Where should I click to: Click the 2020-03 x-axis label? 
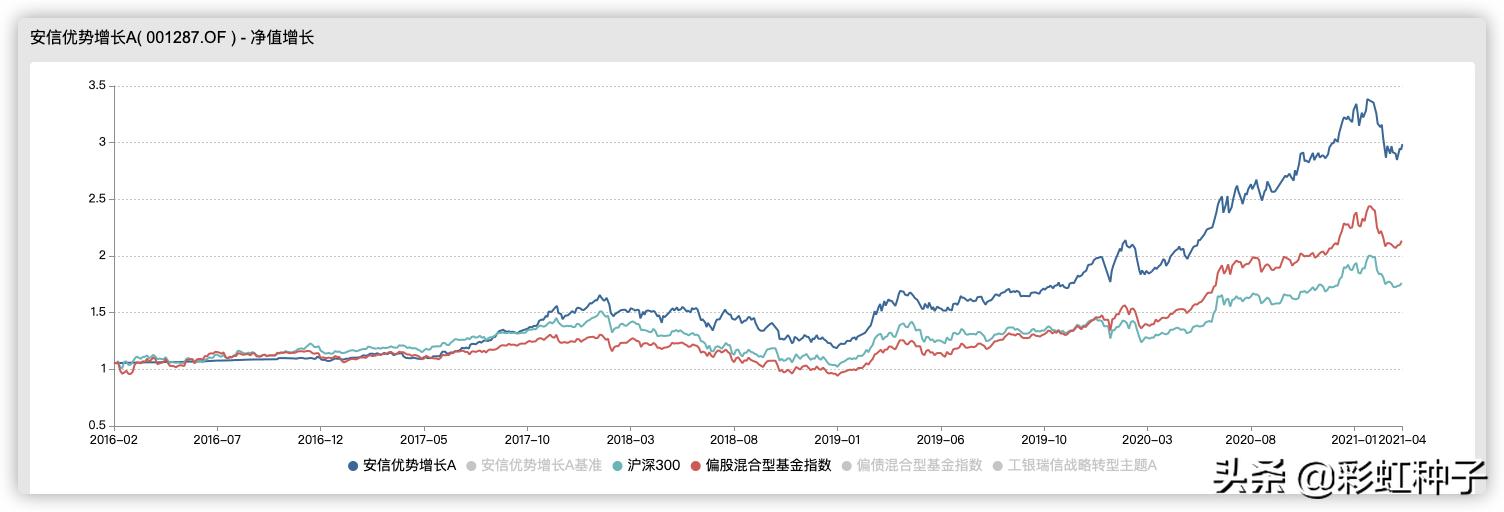click(x=1147, y=439)
